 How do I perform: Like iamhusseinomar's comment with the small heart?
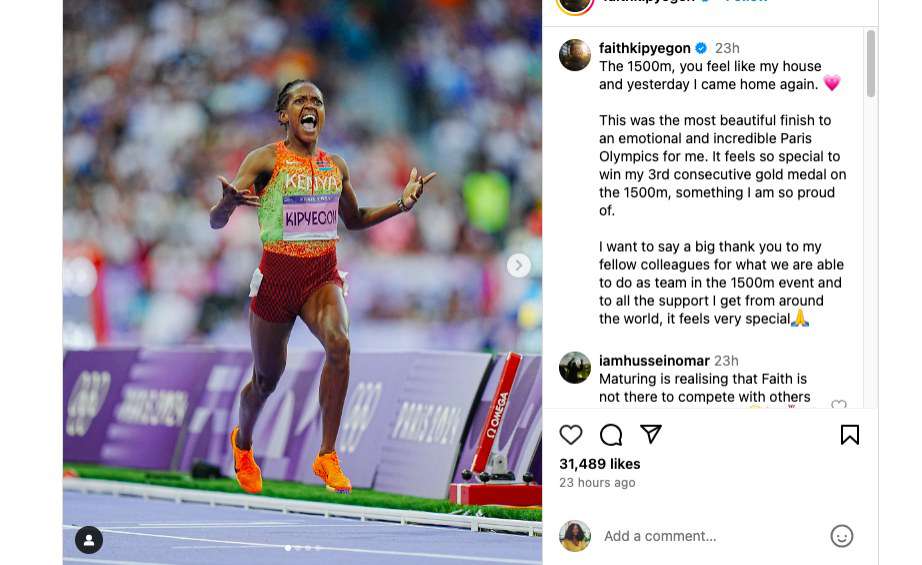tap(839, 404)
